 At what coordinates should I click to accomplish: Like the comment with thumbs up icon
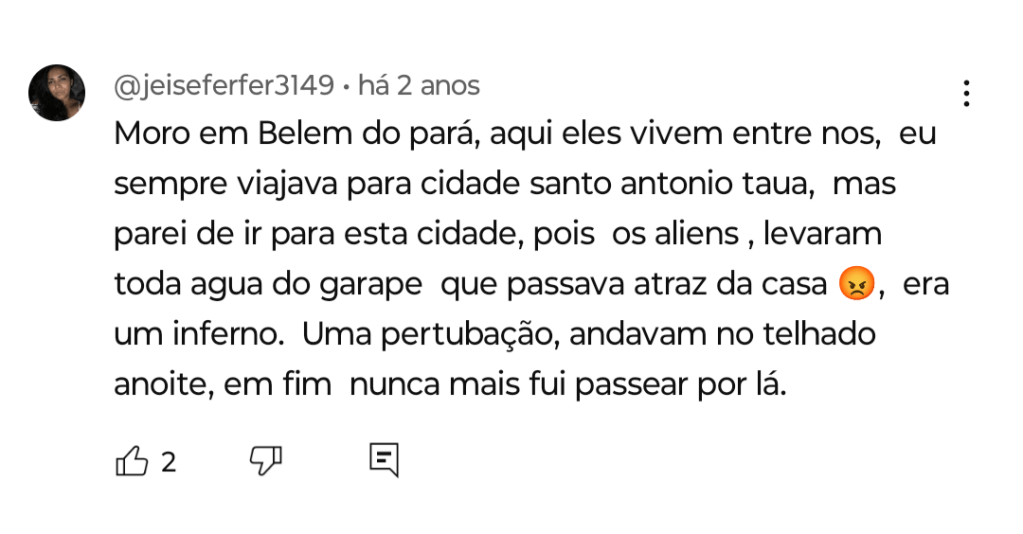(132, 461)
